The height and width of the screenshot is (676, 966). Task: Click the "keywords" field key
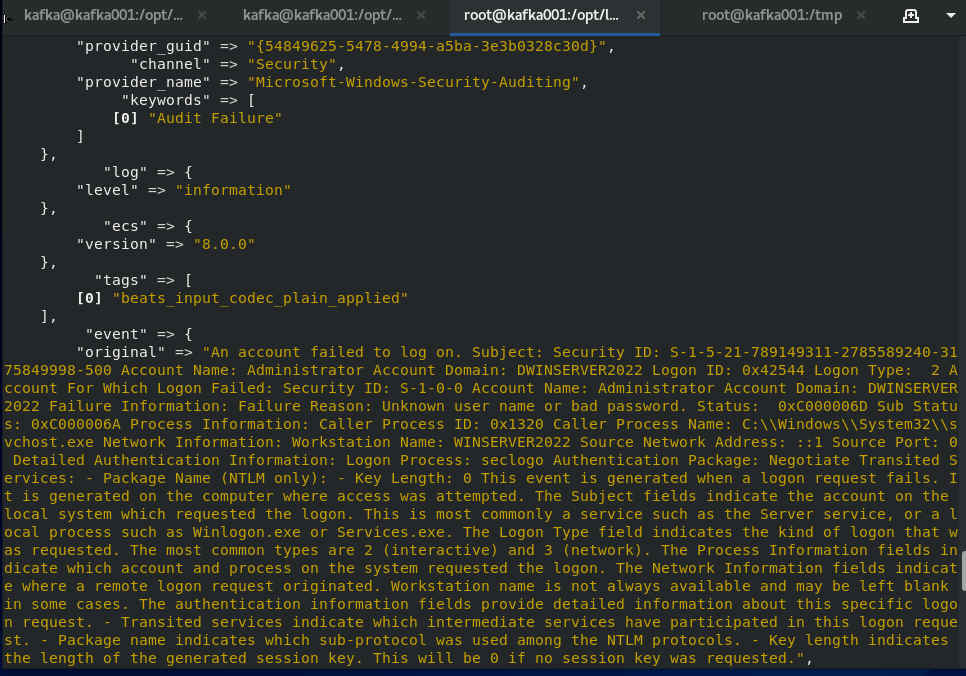click(x=161, y=100)
